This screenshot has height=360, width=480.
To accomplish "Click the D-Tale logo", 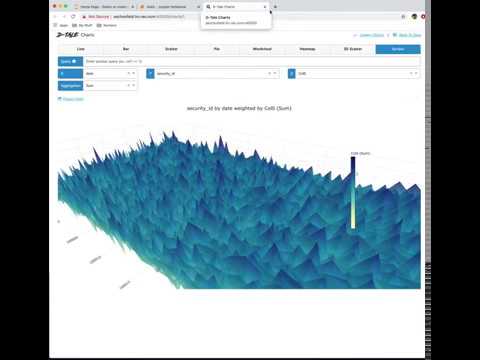I will (68, 35).
